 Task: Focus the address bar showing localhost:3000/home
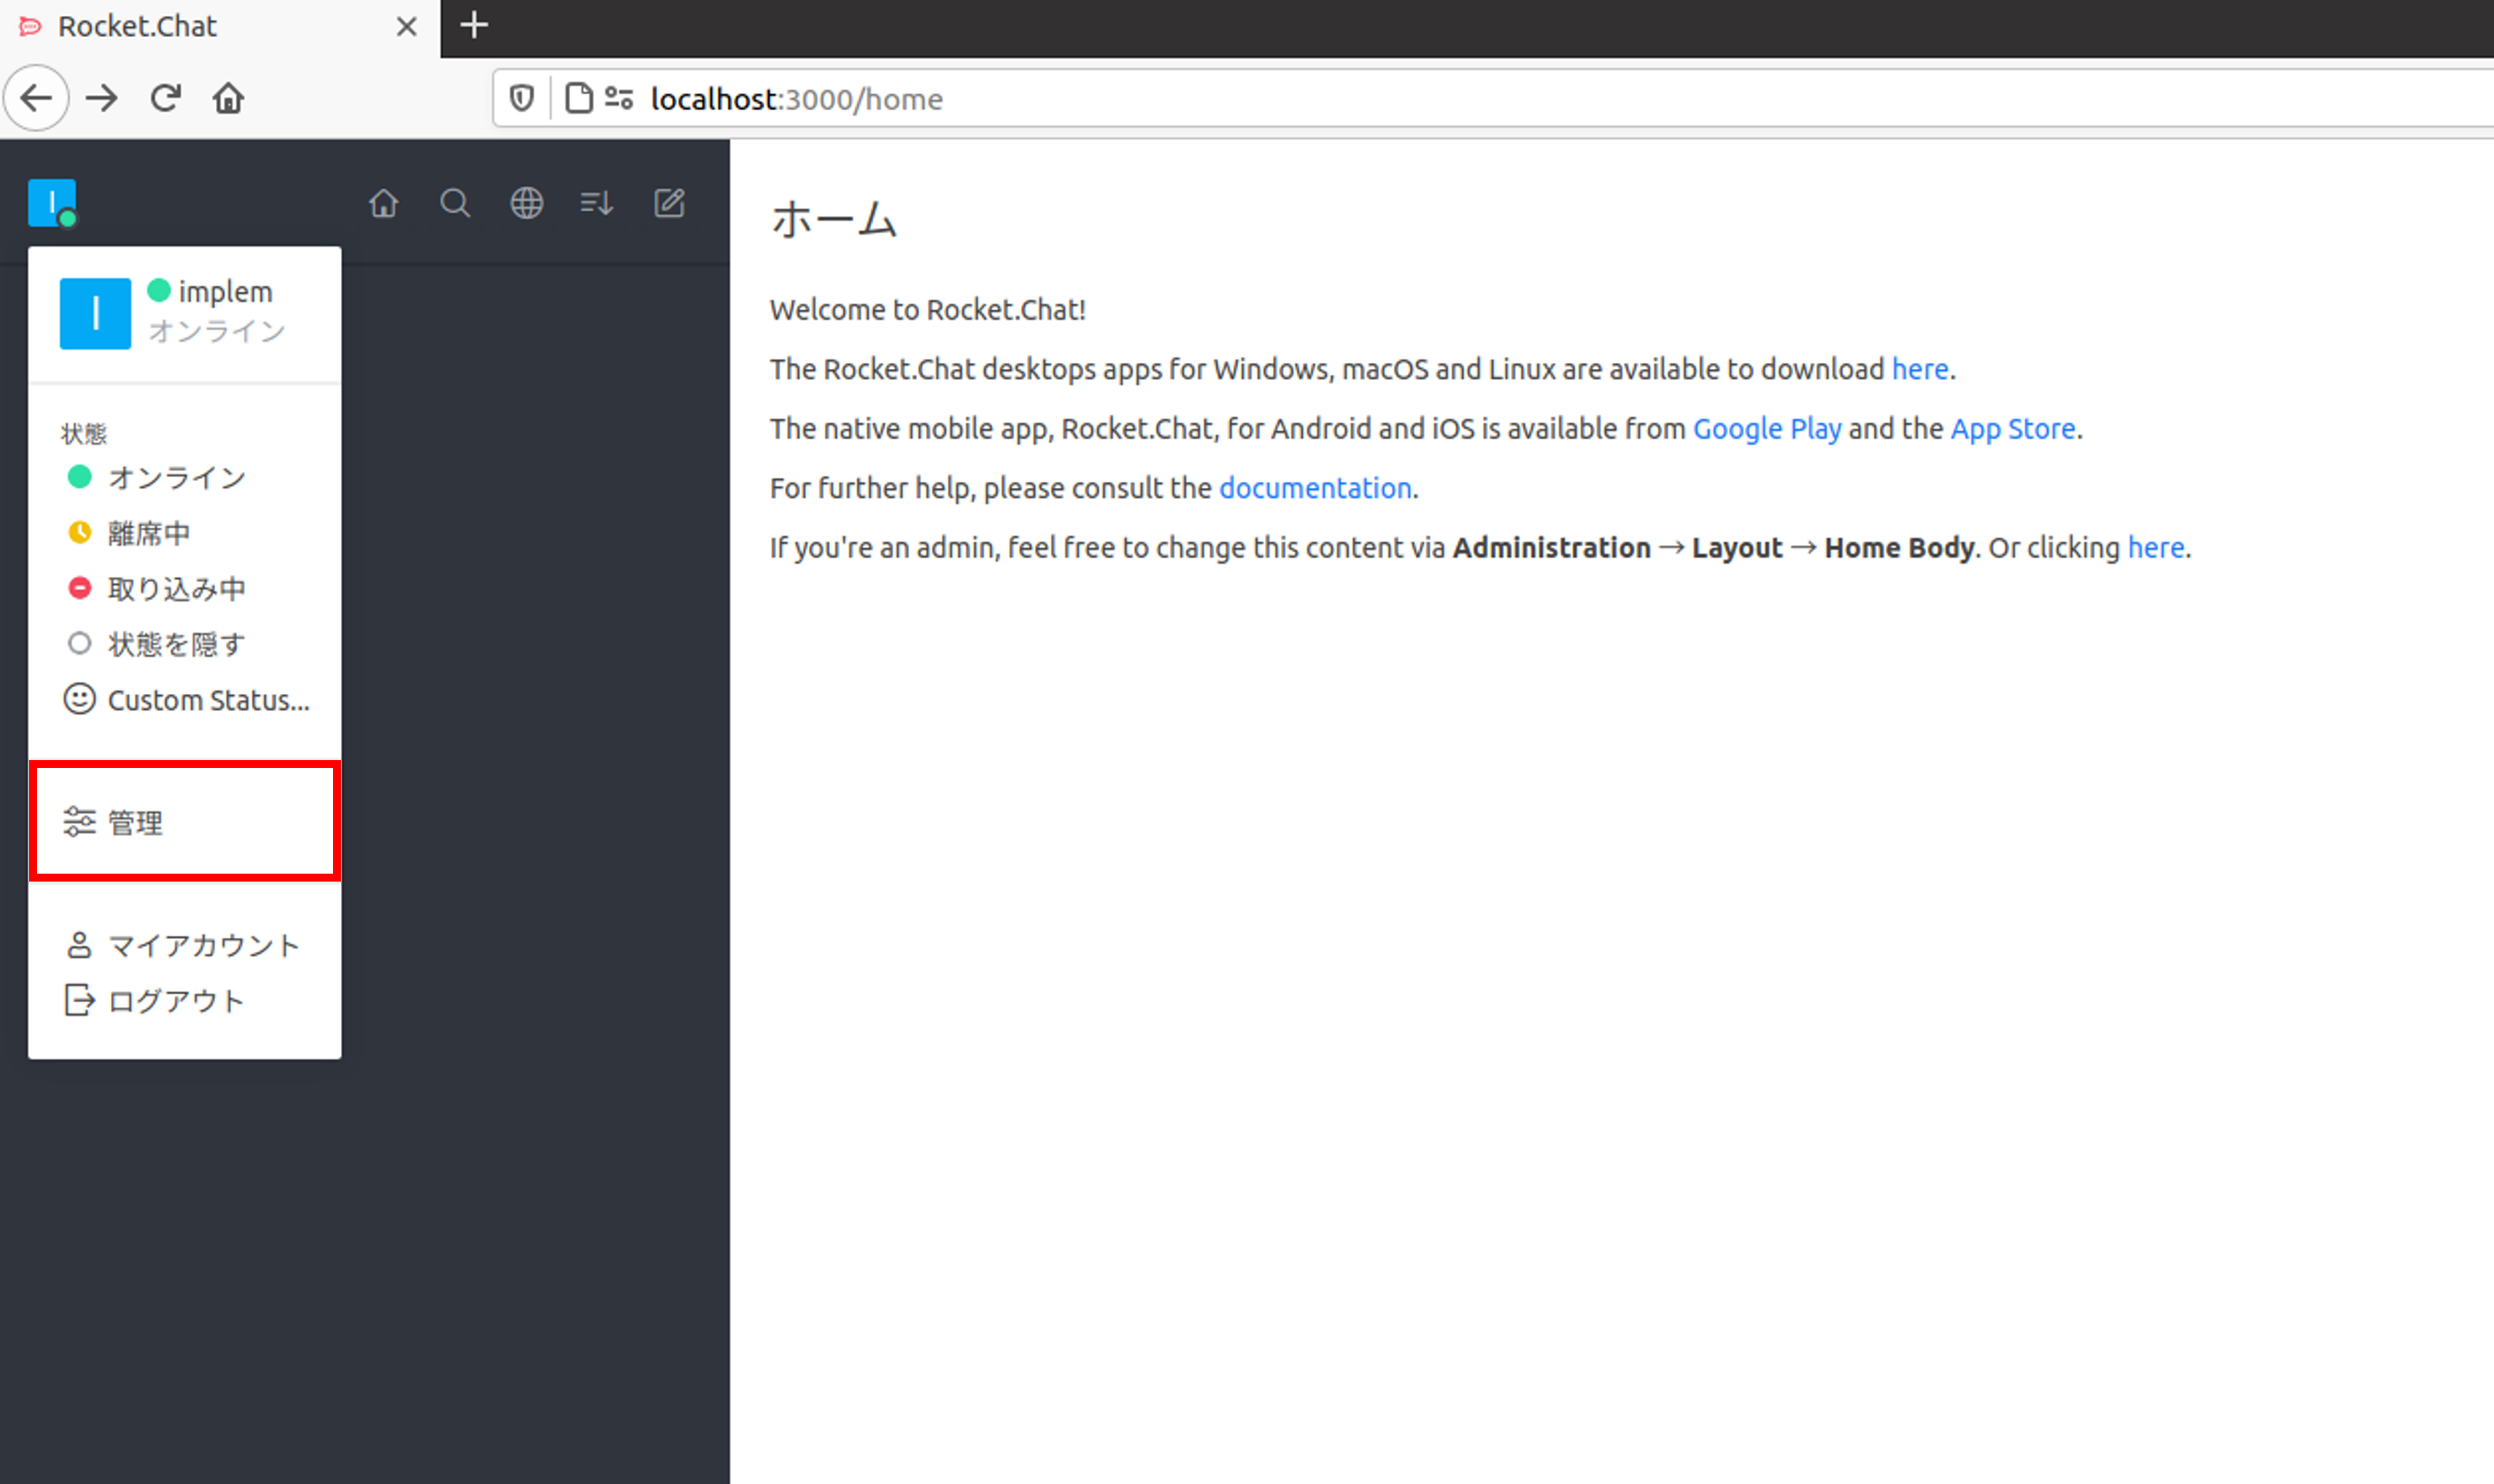coord(1492,98)
